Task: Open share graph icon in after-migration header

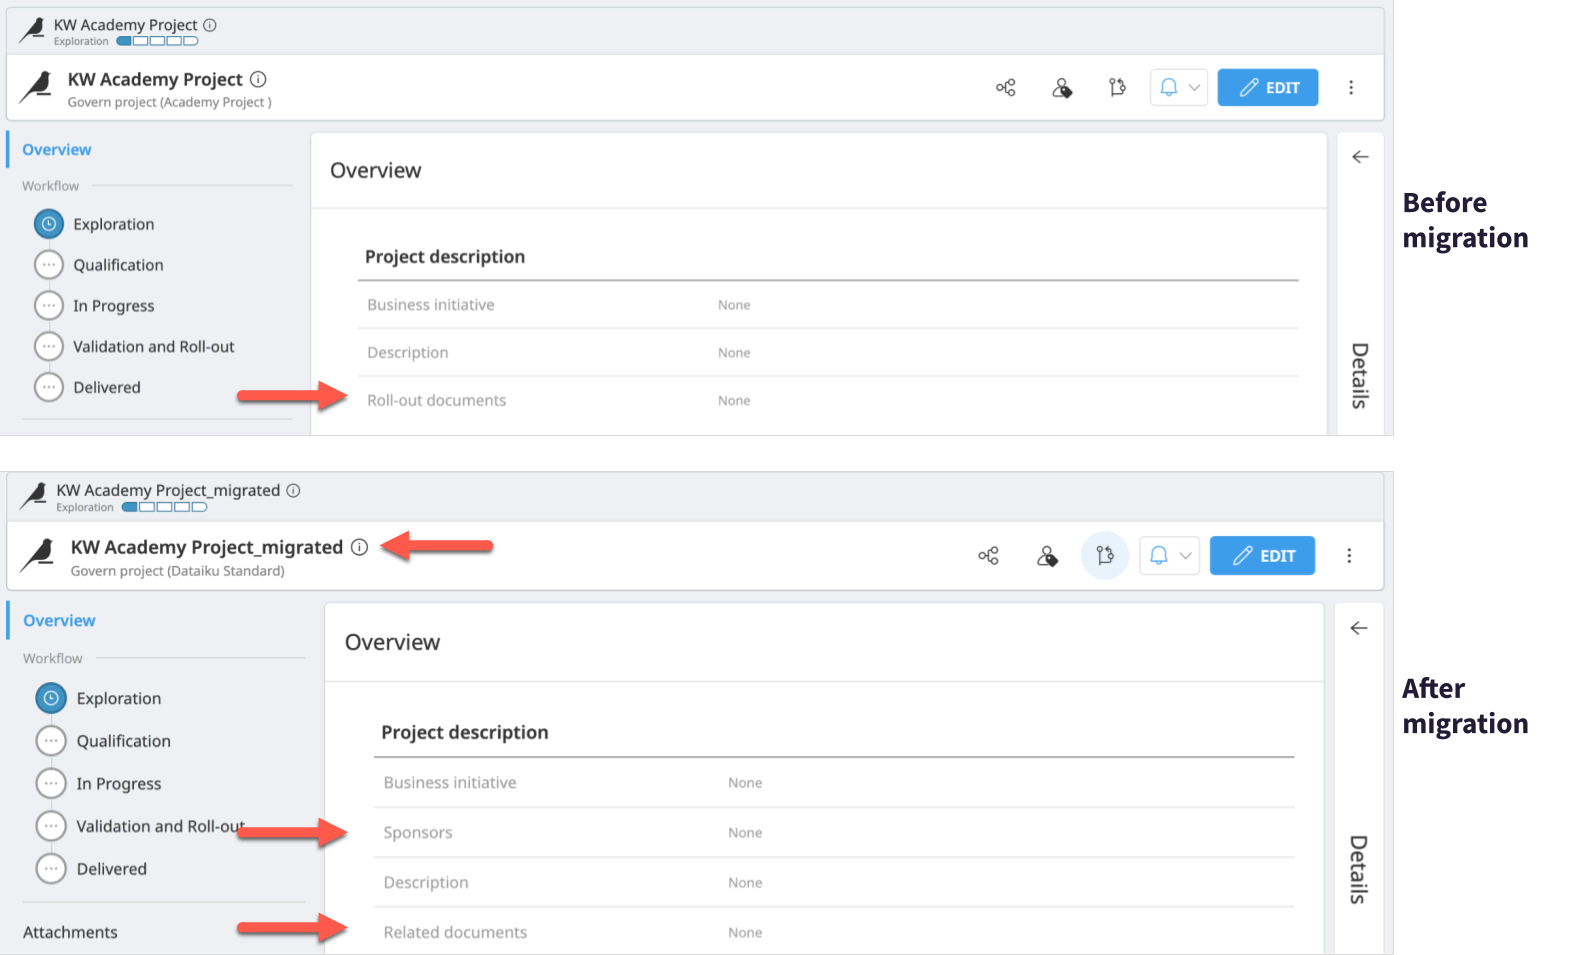Action: tap(988, 556)
